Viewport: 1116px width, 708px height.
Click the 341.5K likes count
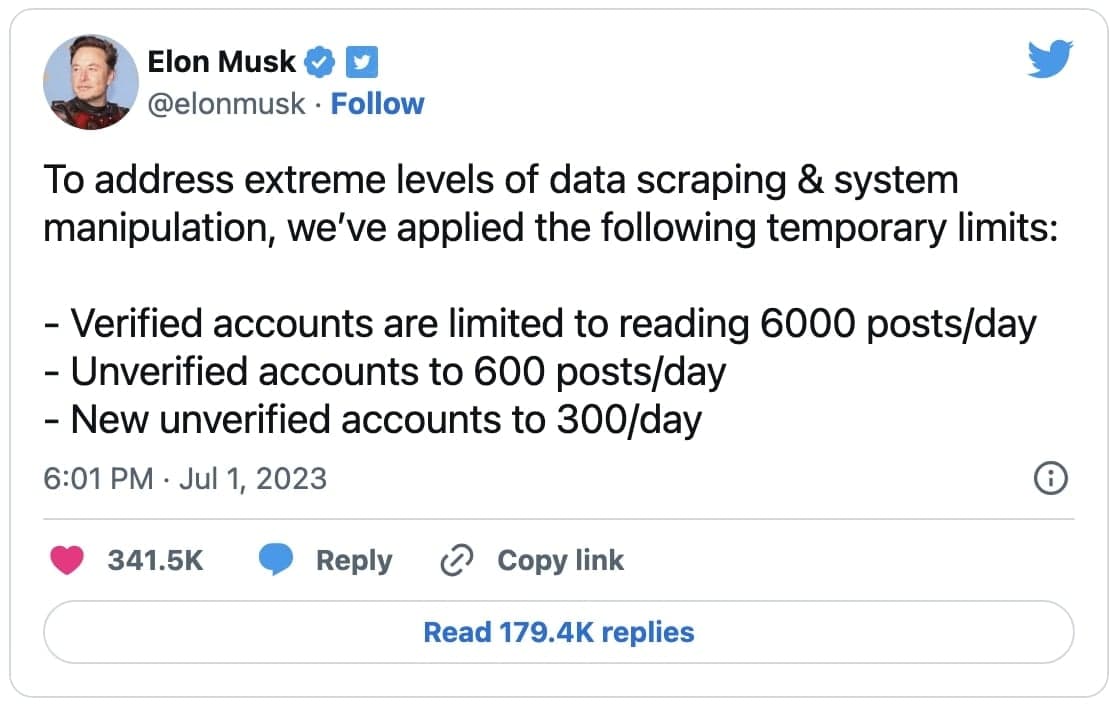[x=155, y=561]
